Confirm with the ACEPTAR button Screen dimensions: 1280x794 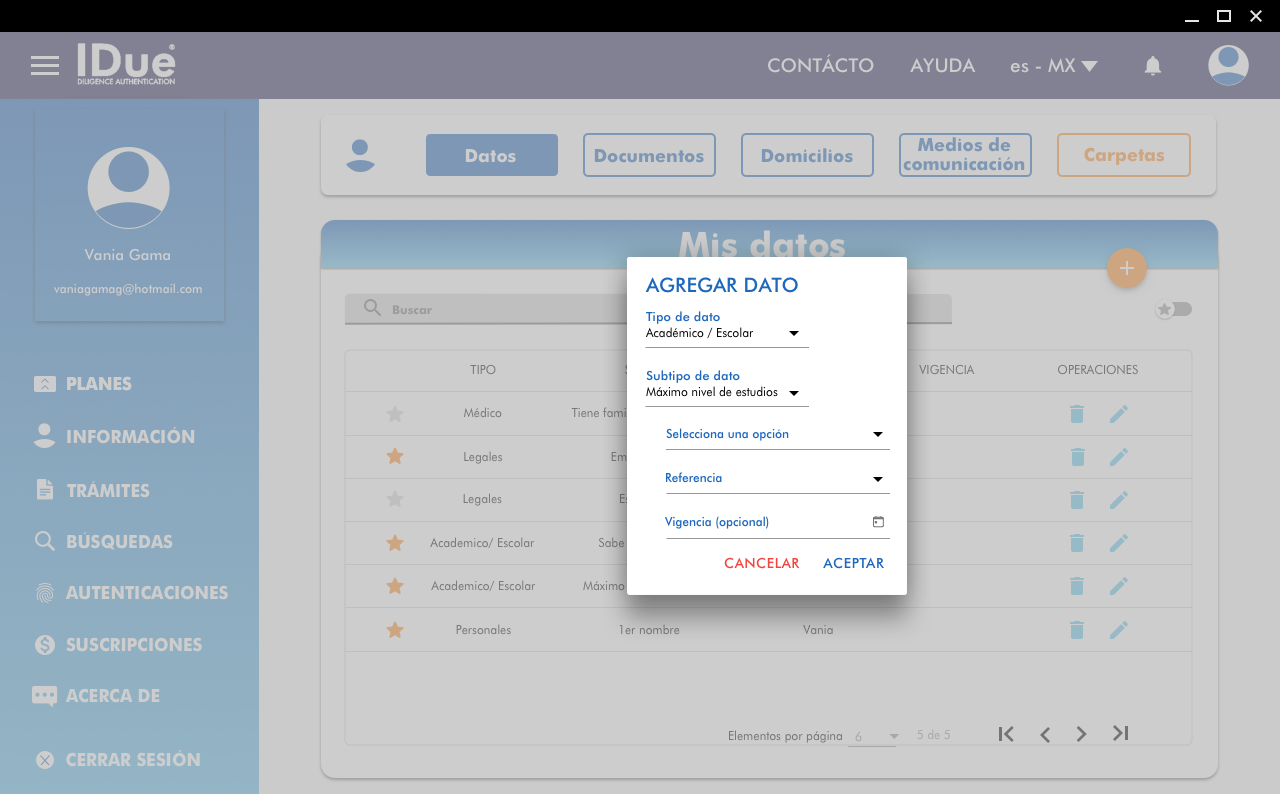pyautogui.click(x=853, y=563)
